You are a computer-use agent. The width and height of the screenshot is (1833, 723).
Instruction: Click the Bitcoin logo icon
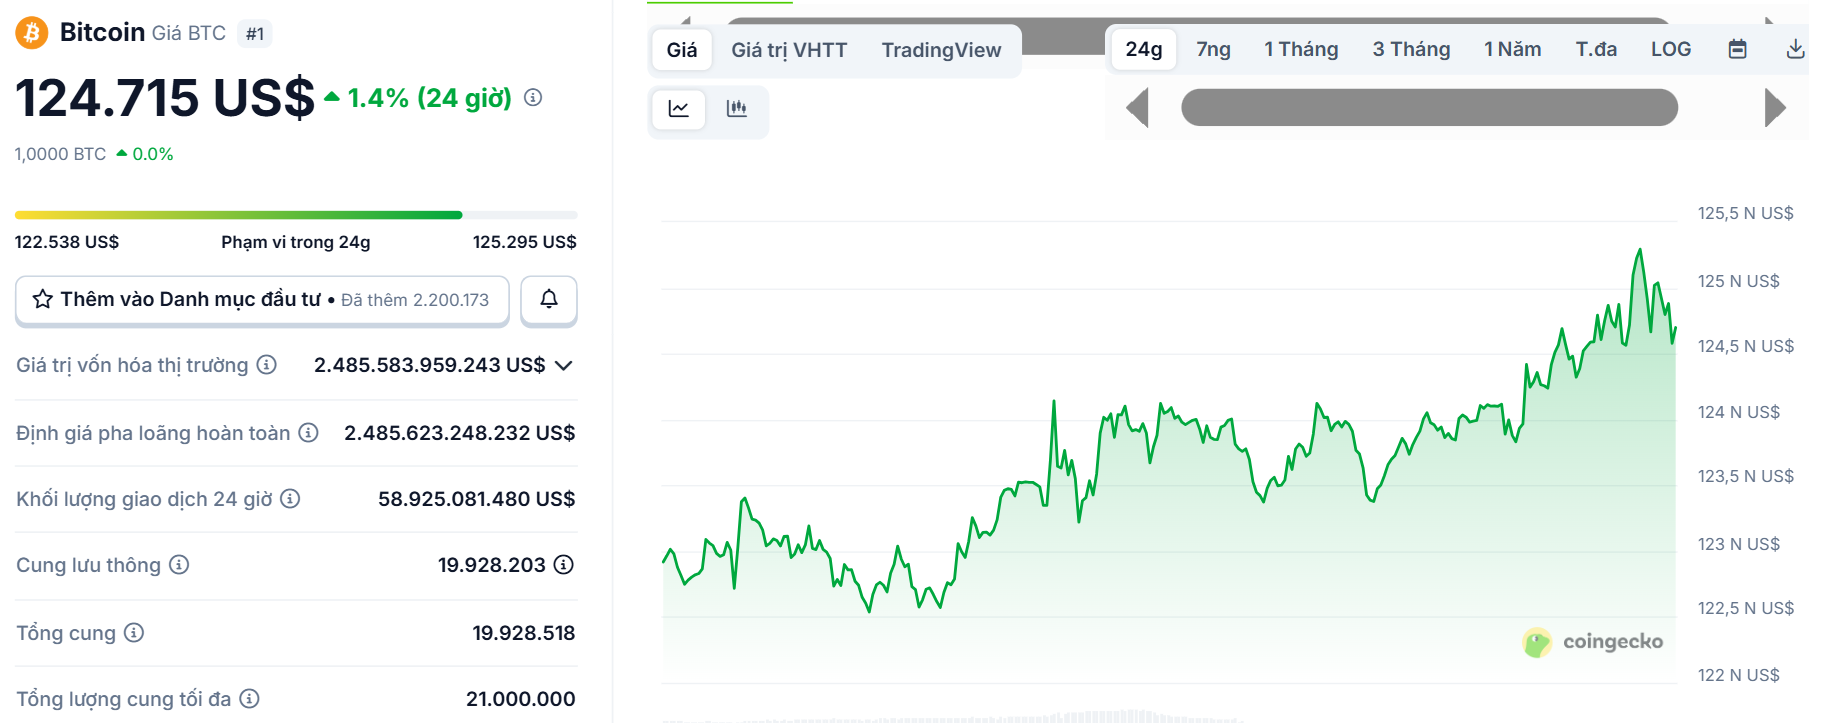tap(31, 33)
